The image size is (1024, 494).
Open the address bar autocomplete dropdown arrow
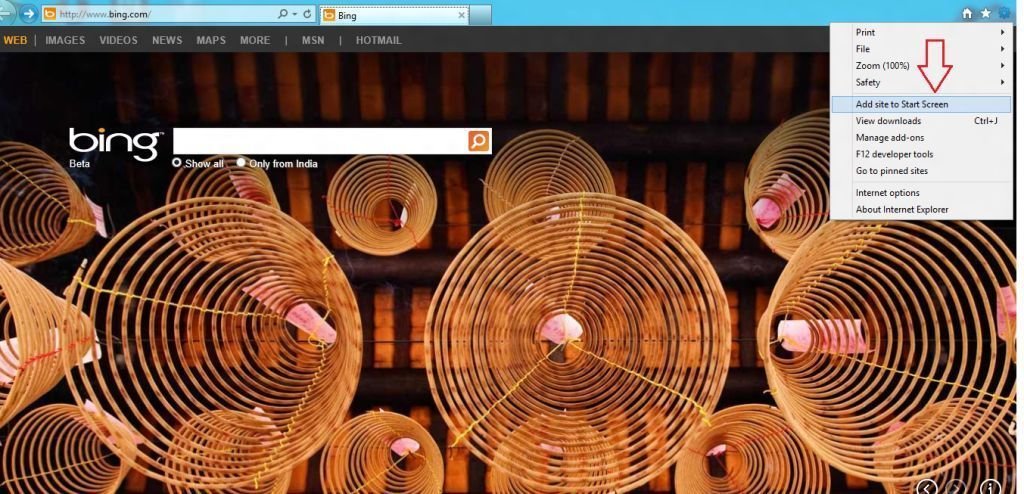[x=295, y=14]
